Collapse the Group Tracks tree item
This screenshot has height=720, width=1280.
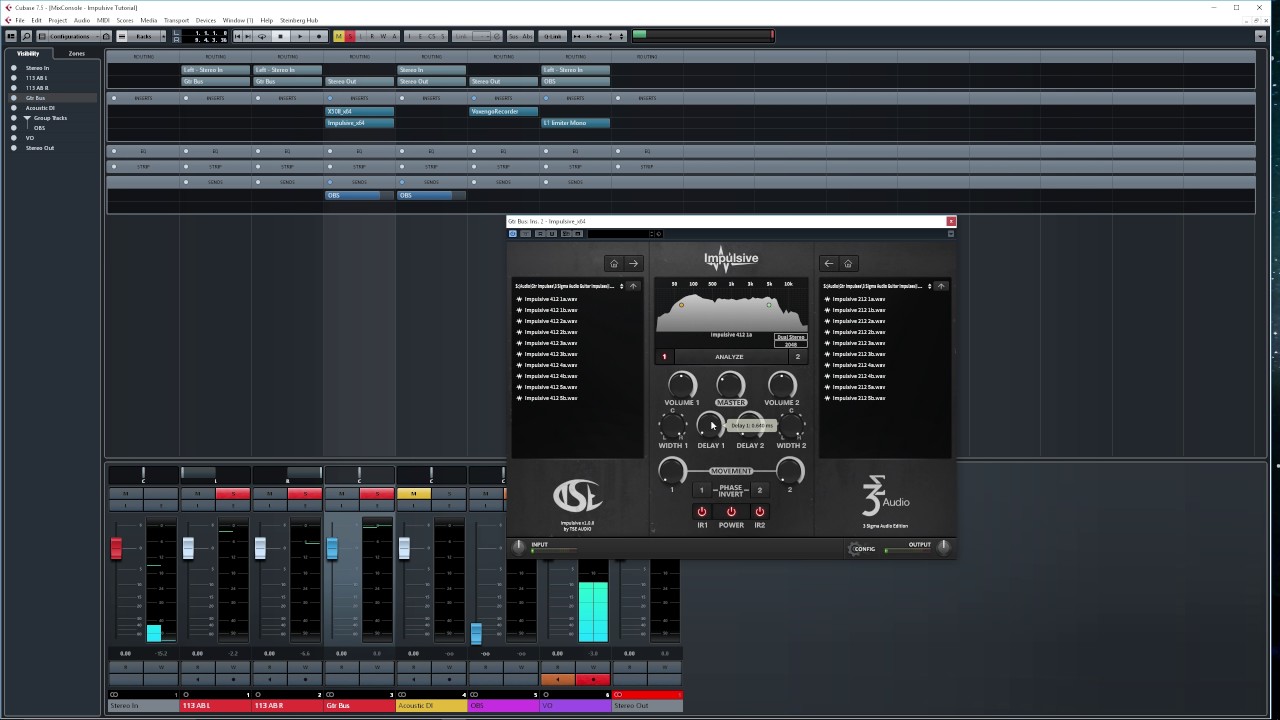[27, 118]
